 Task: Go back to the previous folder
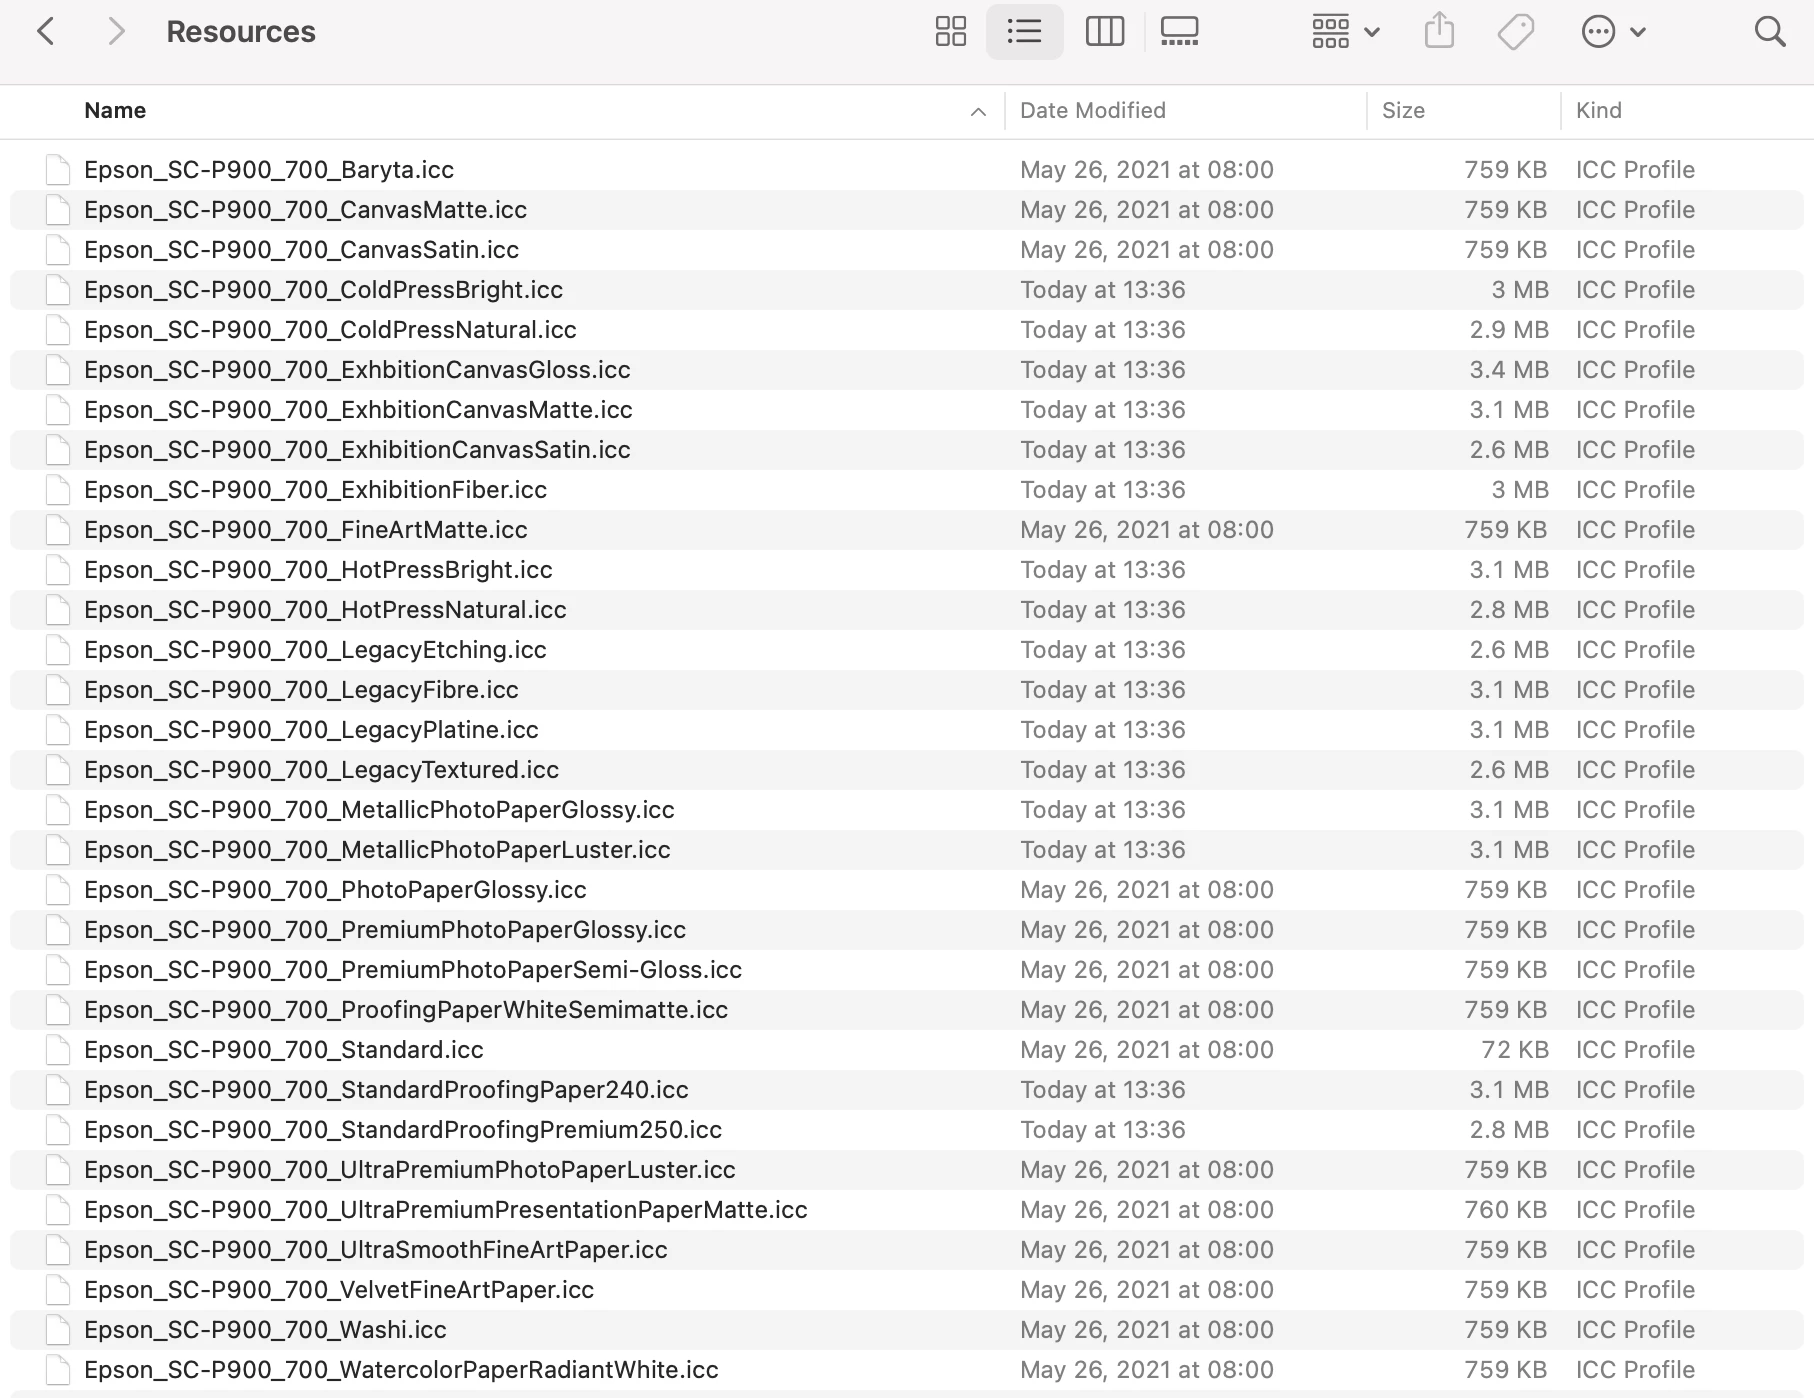[46, 32]
